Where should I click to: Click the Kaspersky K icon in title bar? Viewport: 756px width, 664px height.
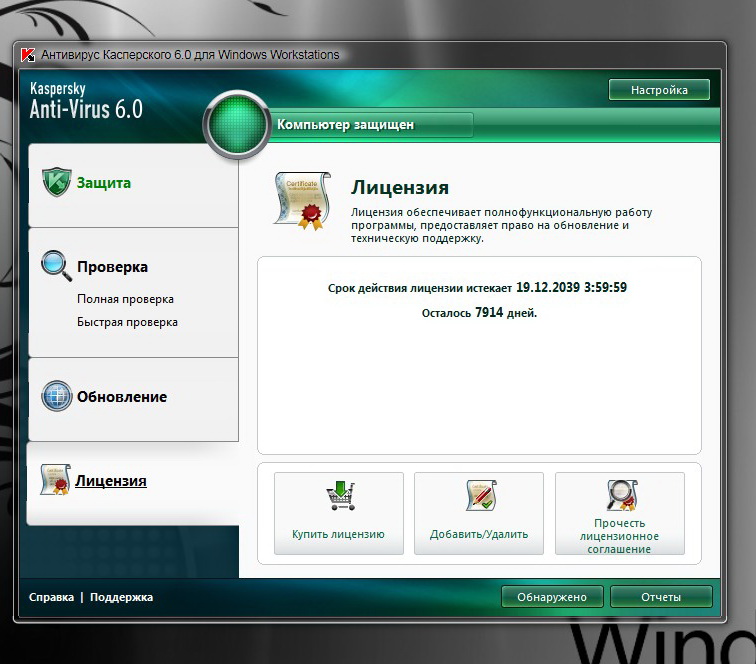pos(28,55)
